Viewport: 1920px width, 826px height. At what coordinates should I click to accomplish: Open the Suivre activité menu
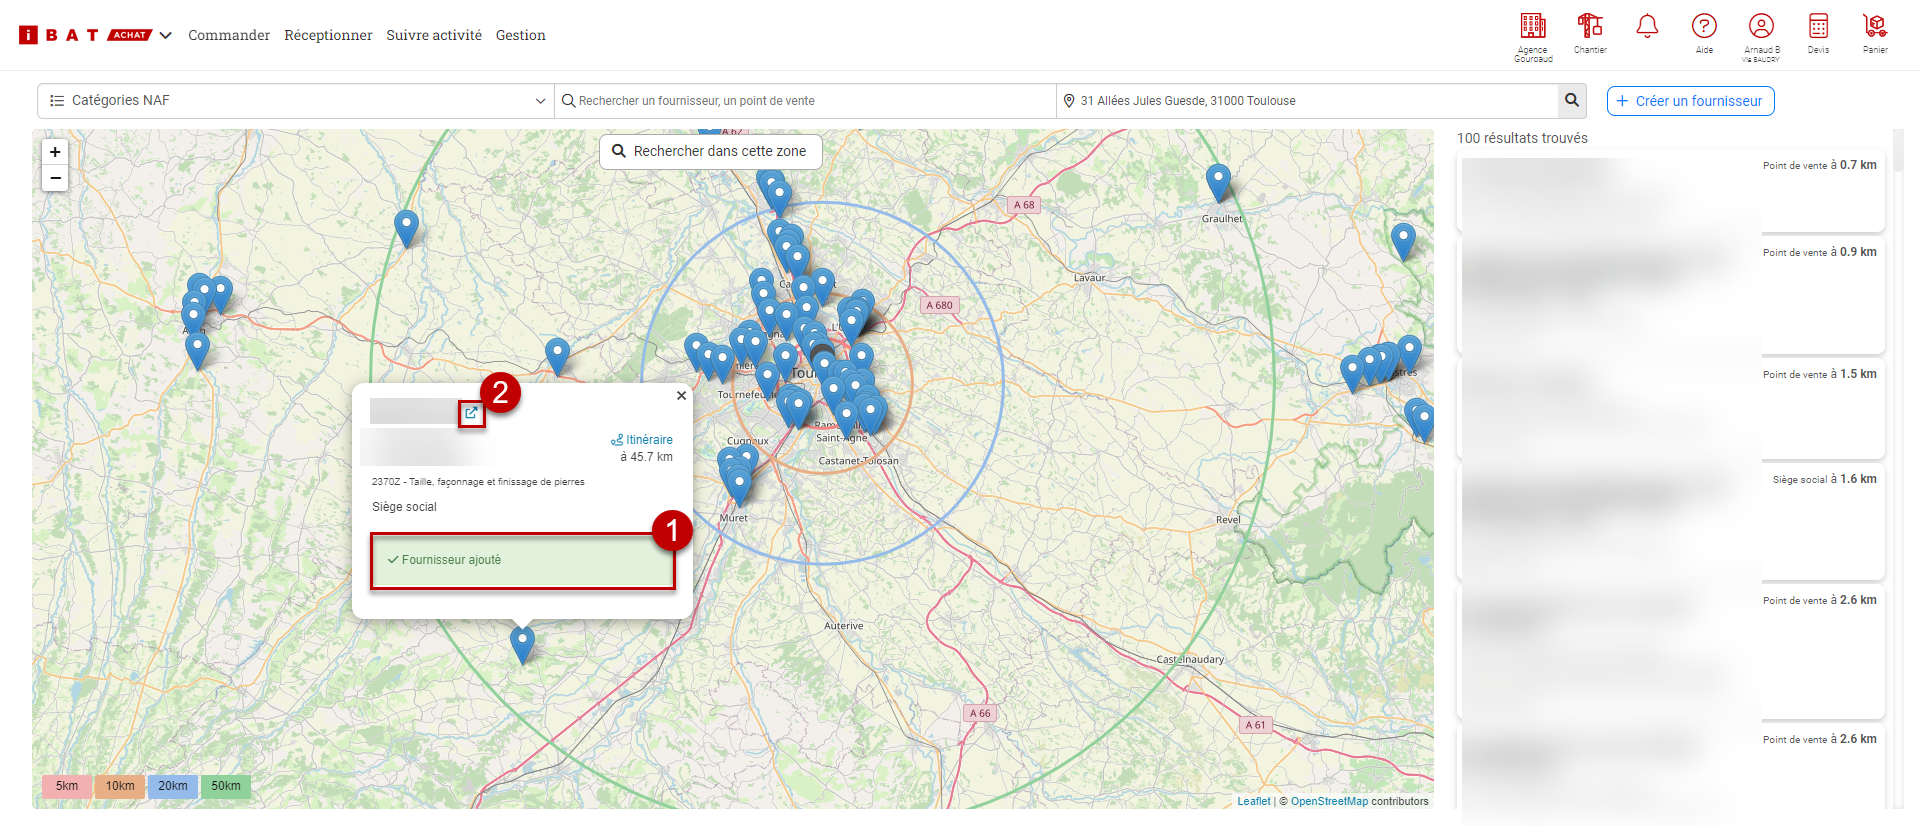click(x=434, y=35)
